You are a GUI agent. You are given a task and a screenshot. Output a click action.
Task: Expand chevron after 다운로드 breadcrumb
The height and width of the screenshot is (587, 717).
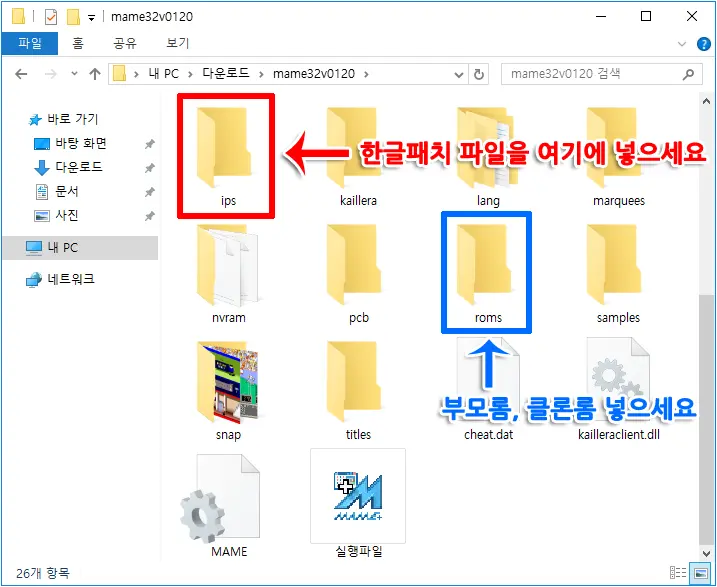point(261,74)
